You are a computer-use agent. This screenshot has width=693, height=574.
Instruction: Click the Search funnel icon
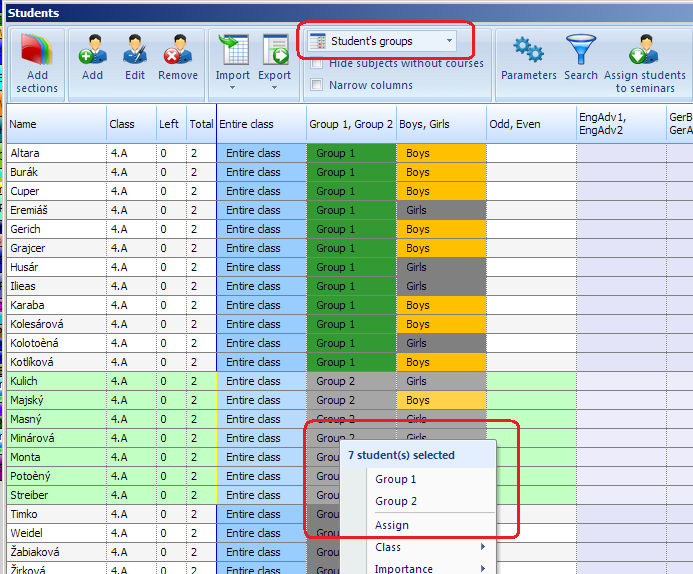pos(581,49)
